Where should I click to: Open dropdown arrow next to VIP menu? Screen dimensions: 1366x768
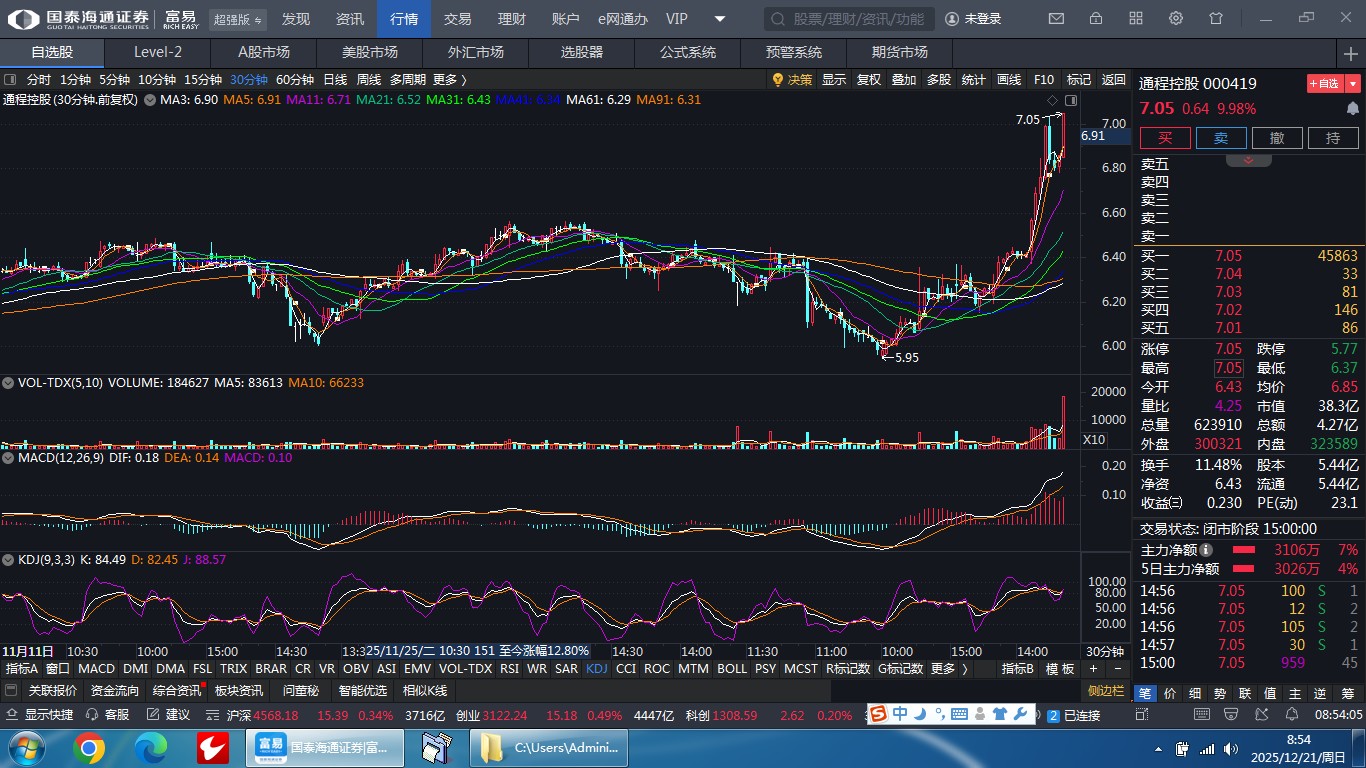pyautogui.click(x=720, y=19)
